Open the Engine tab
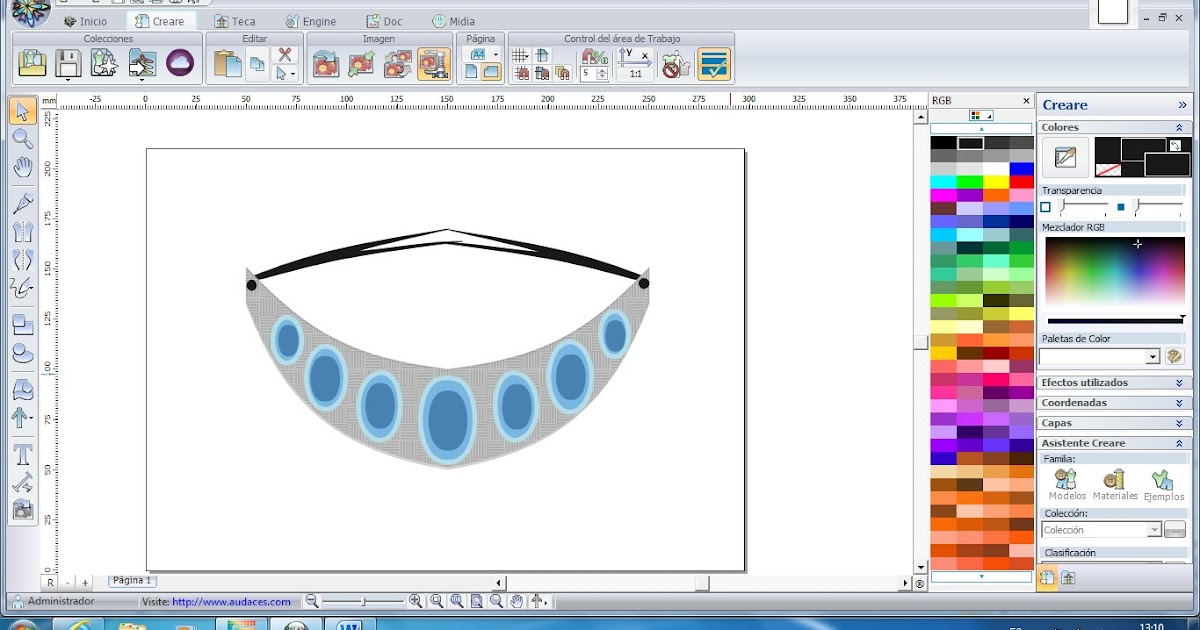The width and height of the screenshot is (1200, 630). click(x=310, y=21)
